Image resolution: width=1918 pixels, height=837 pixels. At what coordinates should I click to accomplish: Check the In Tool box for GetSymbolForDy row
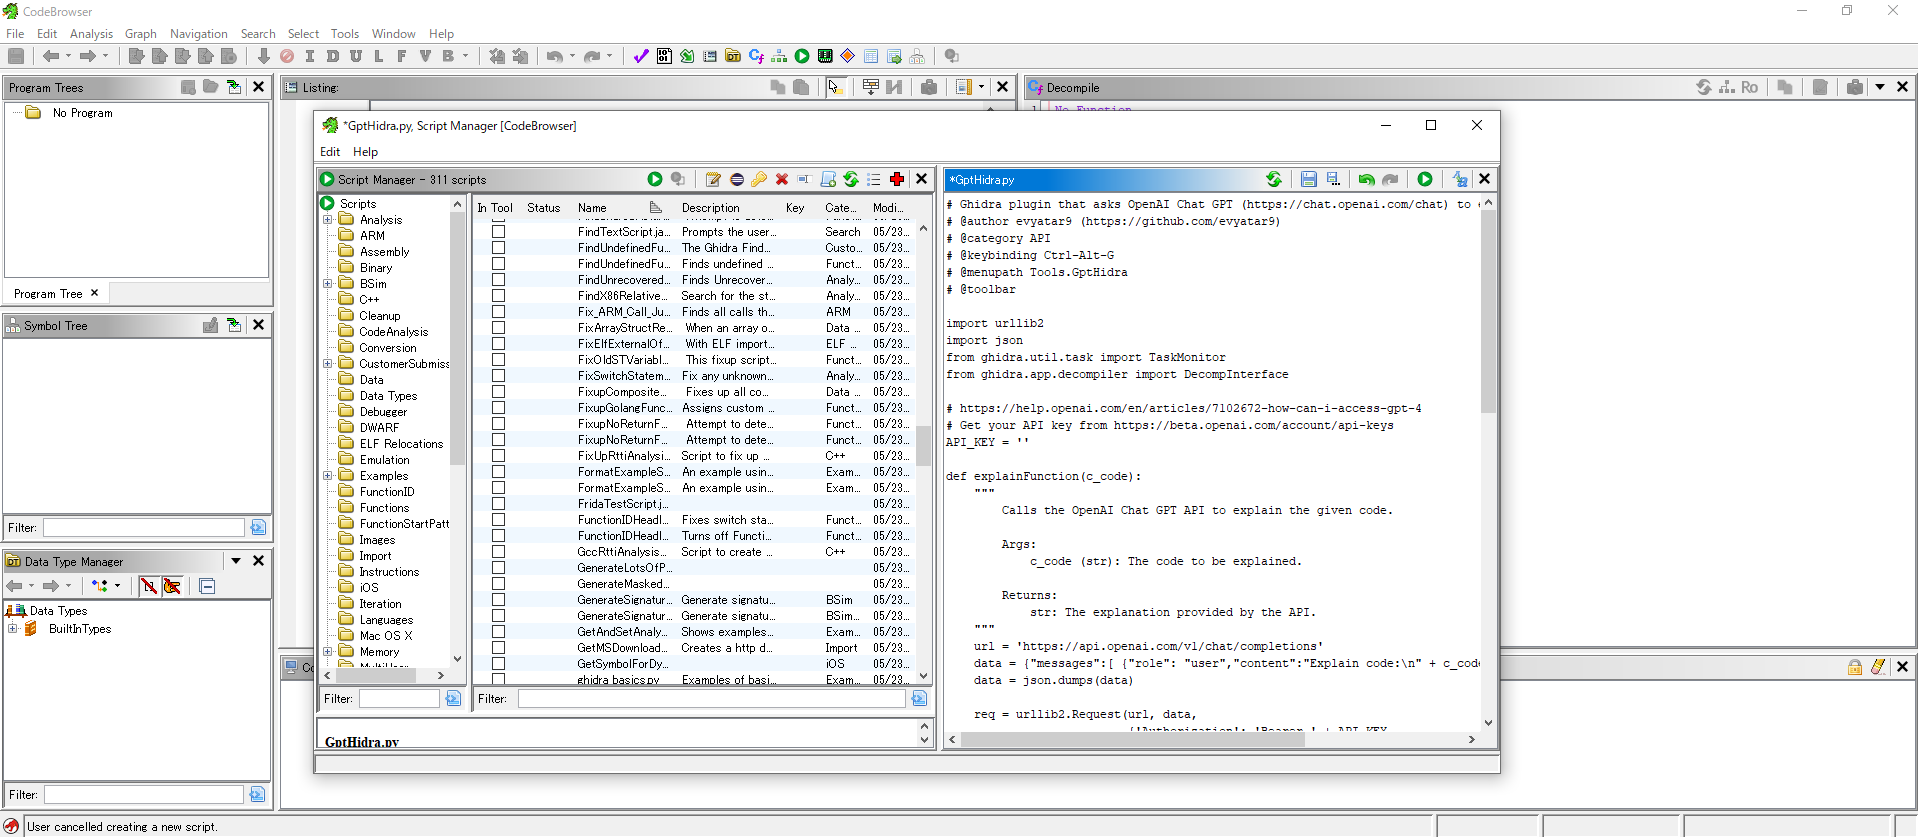click(498, 664)
